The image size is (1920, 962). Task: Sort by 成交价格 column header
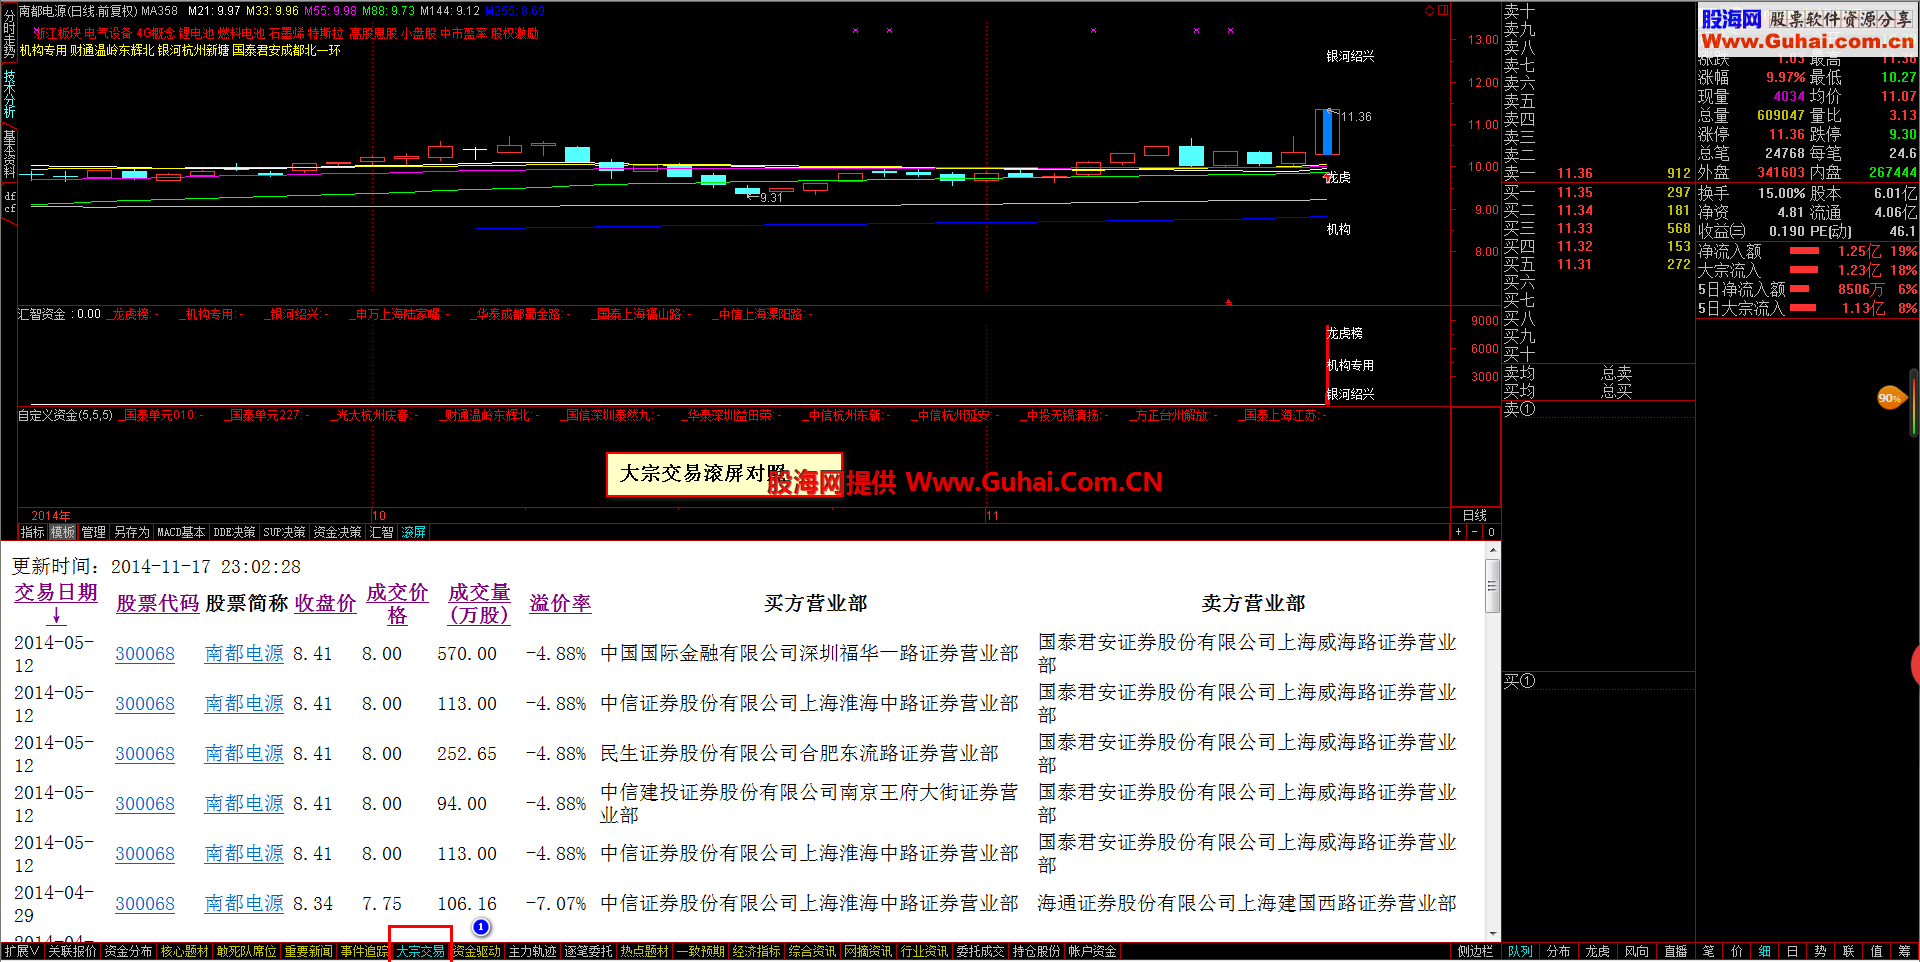point(397,603)
